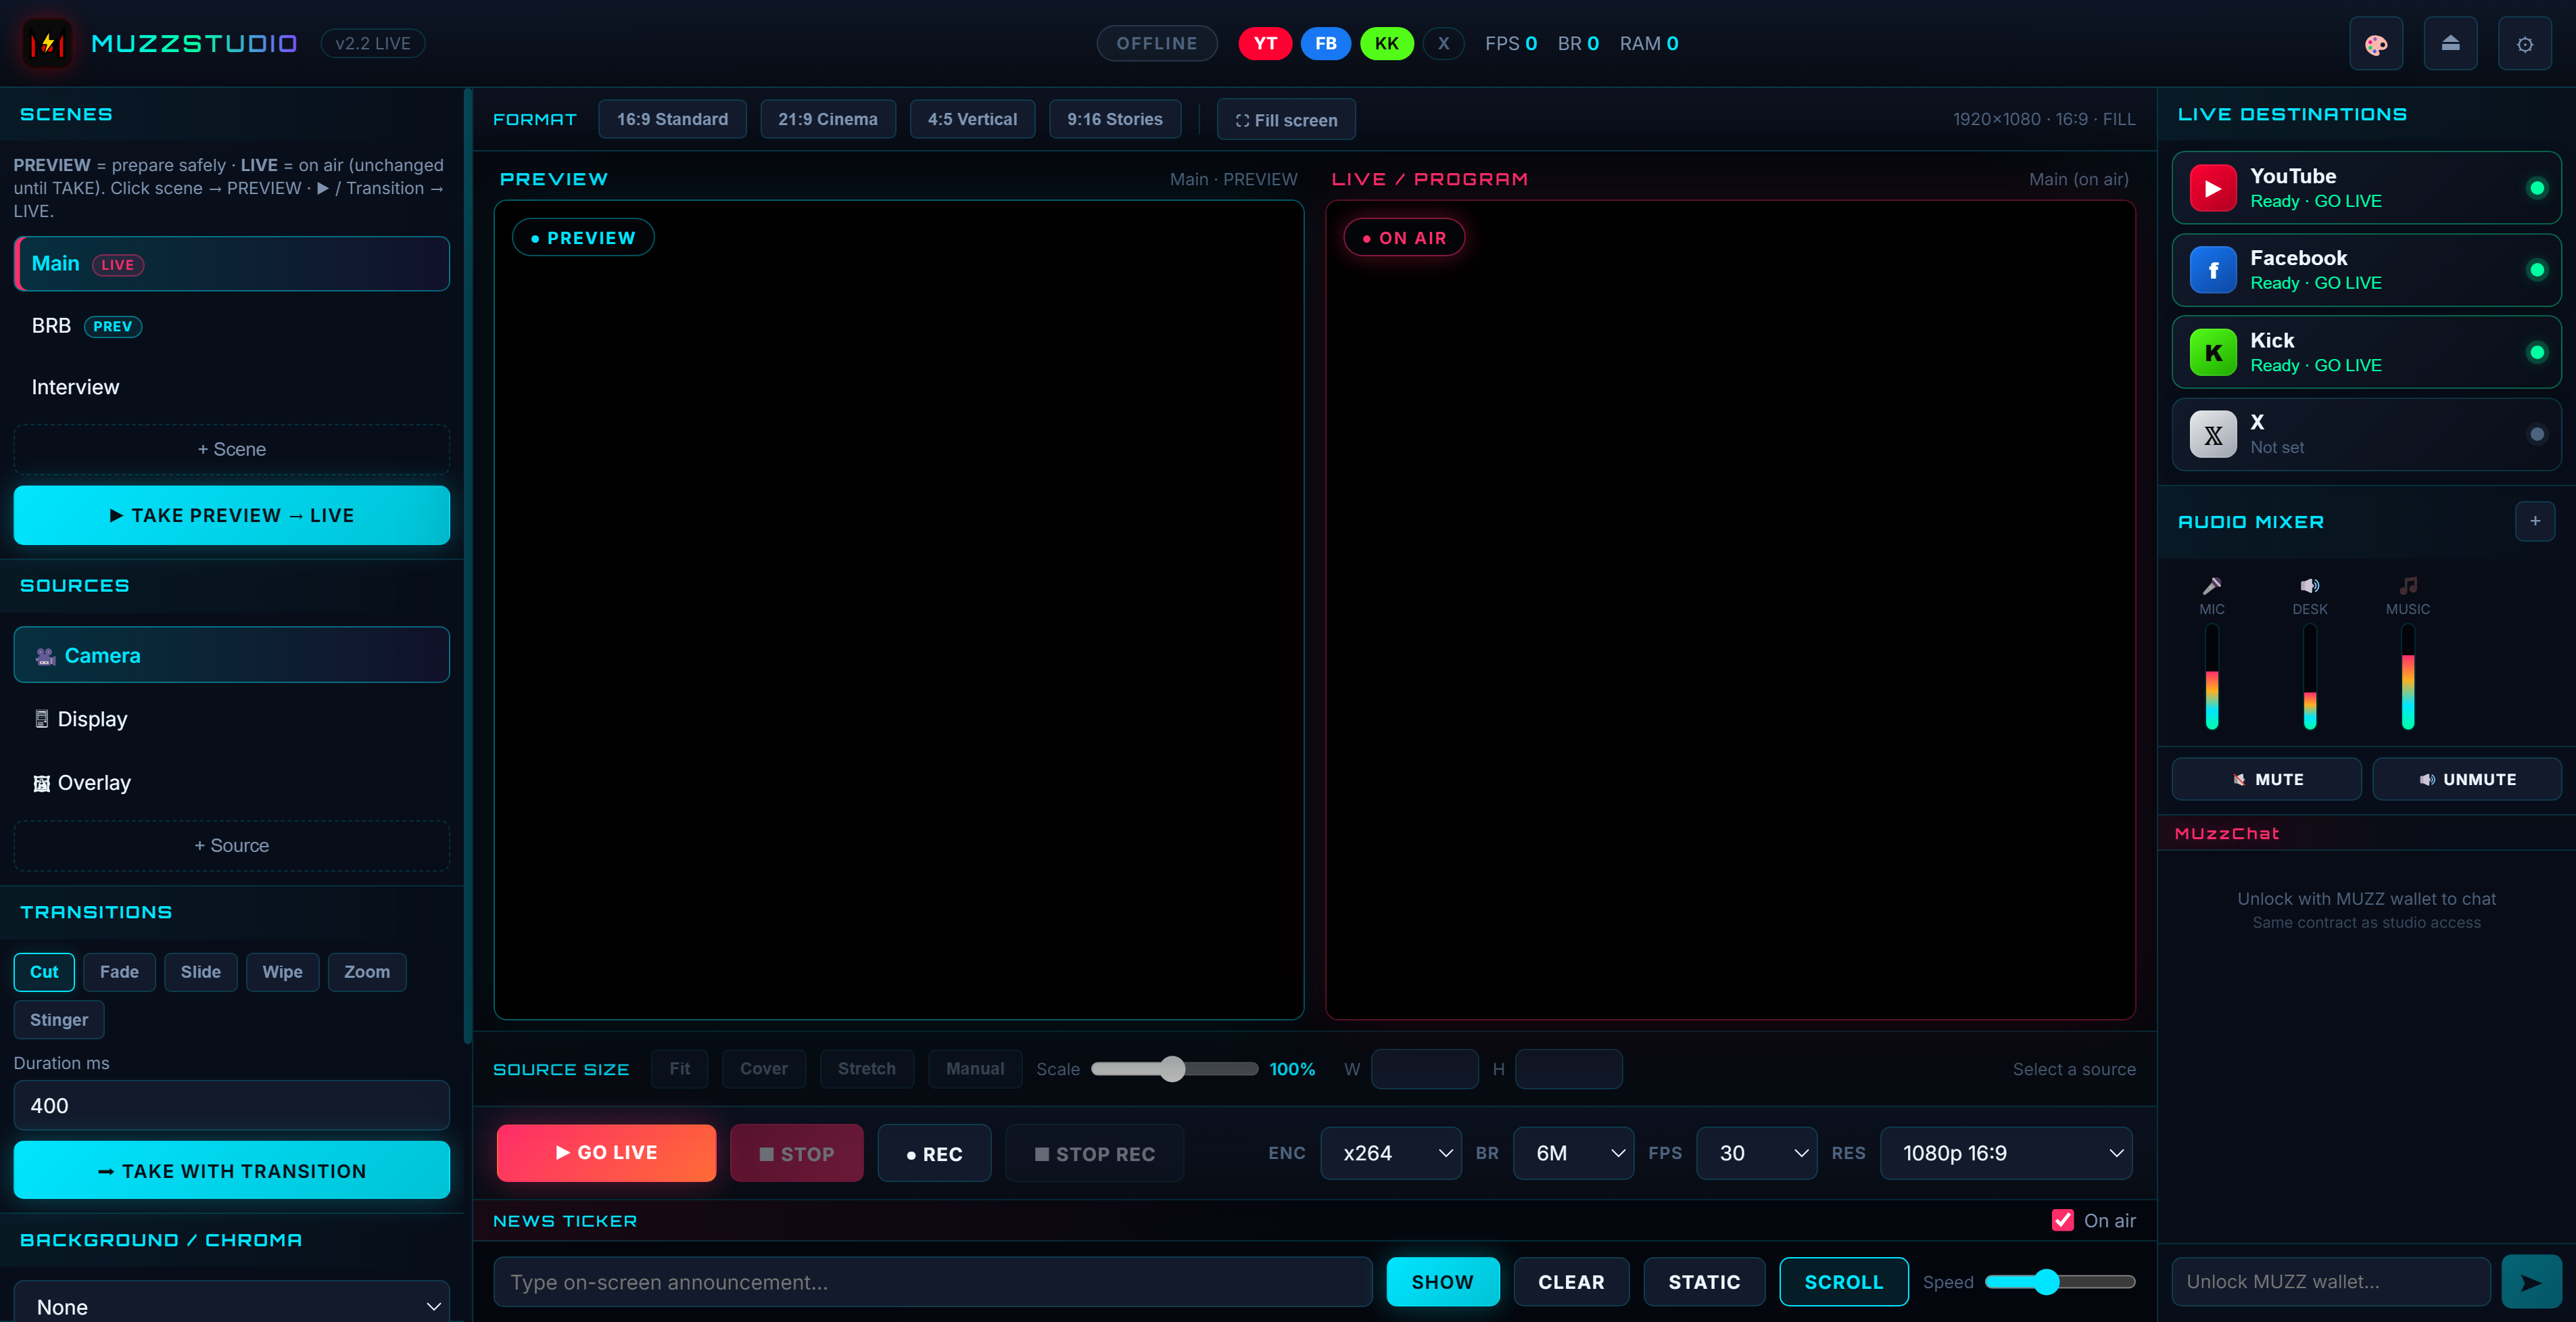Click the MUTE button
This screenshot has width=2576, height=1322.
coord(2266,779)
